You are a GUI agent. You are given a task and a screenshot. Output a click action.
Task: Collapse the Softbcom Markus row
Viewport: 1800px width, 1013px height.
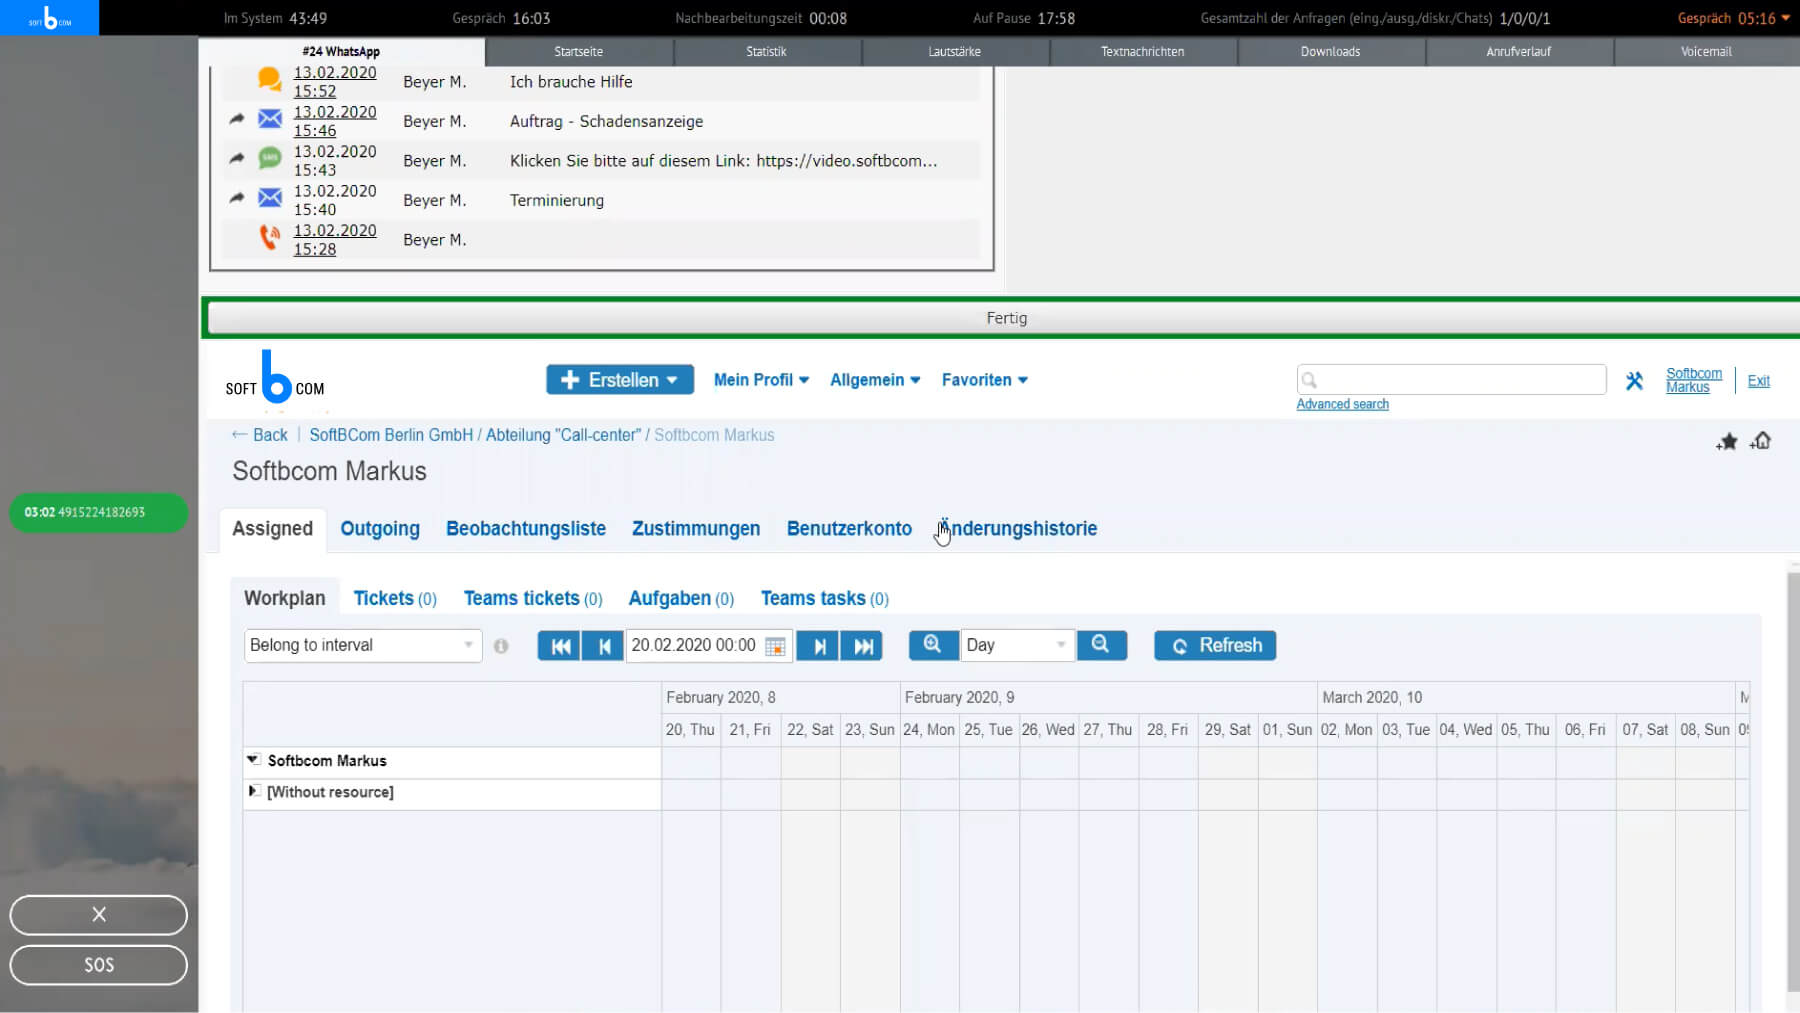point(253,760)
